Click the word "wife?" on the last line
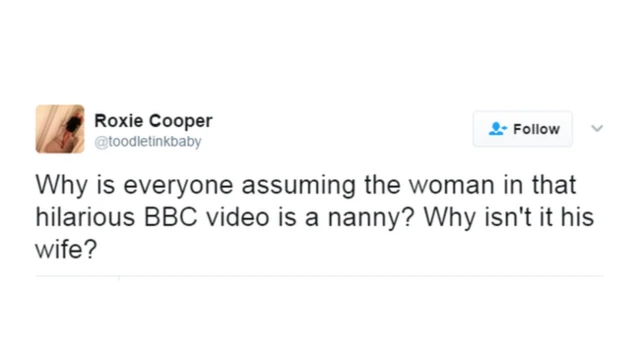 pyautogui.click(x=66, y=249)
